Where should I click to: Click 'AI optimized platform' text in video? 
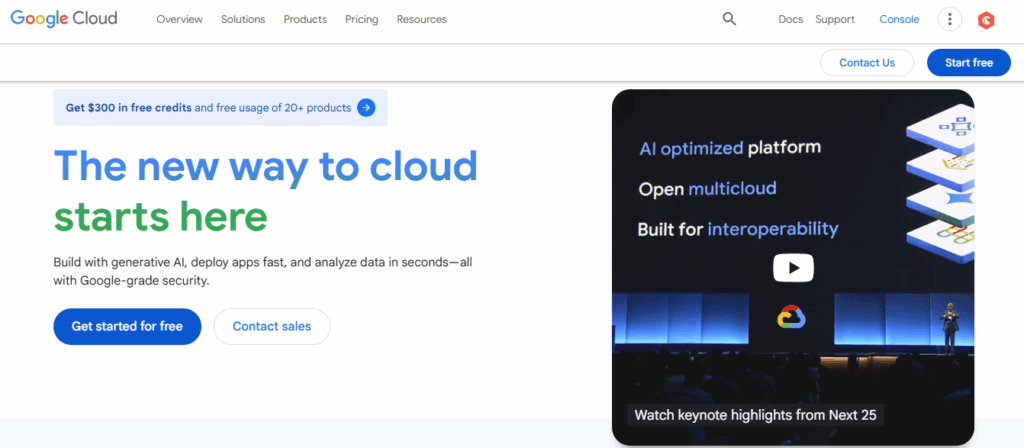click(729, 148)
